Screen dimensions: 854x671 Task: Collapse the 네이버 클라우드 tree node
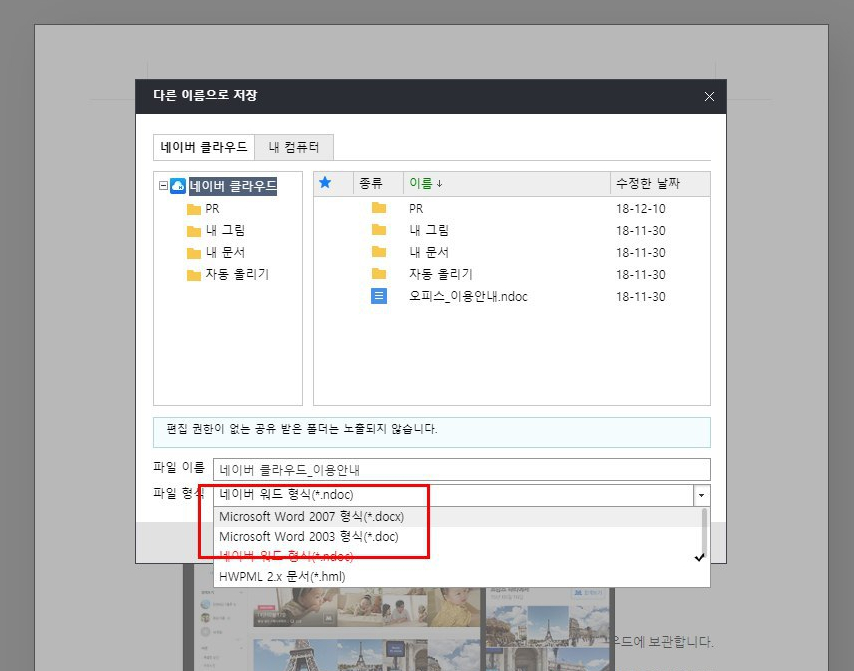[x=163, y=185]
